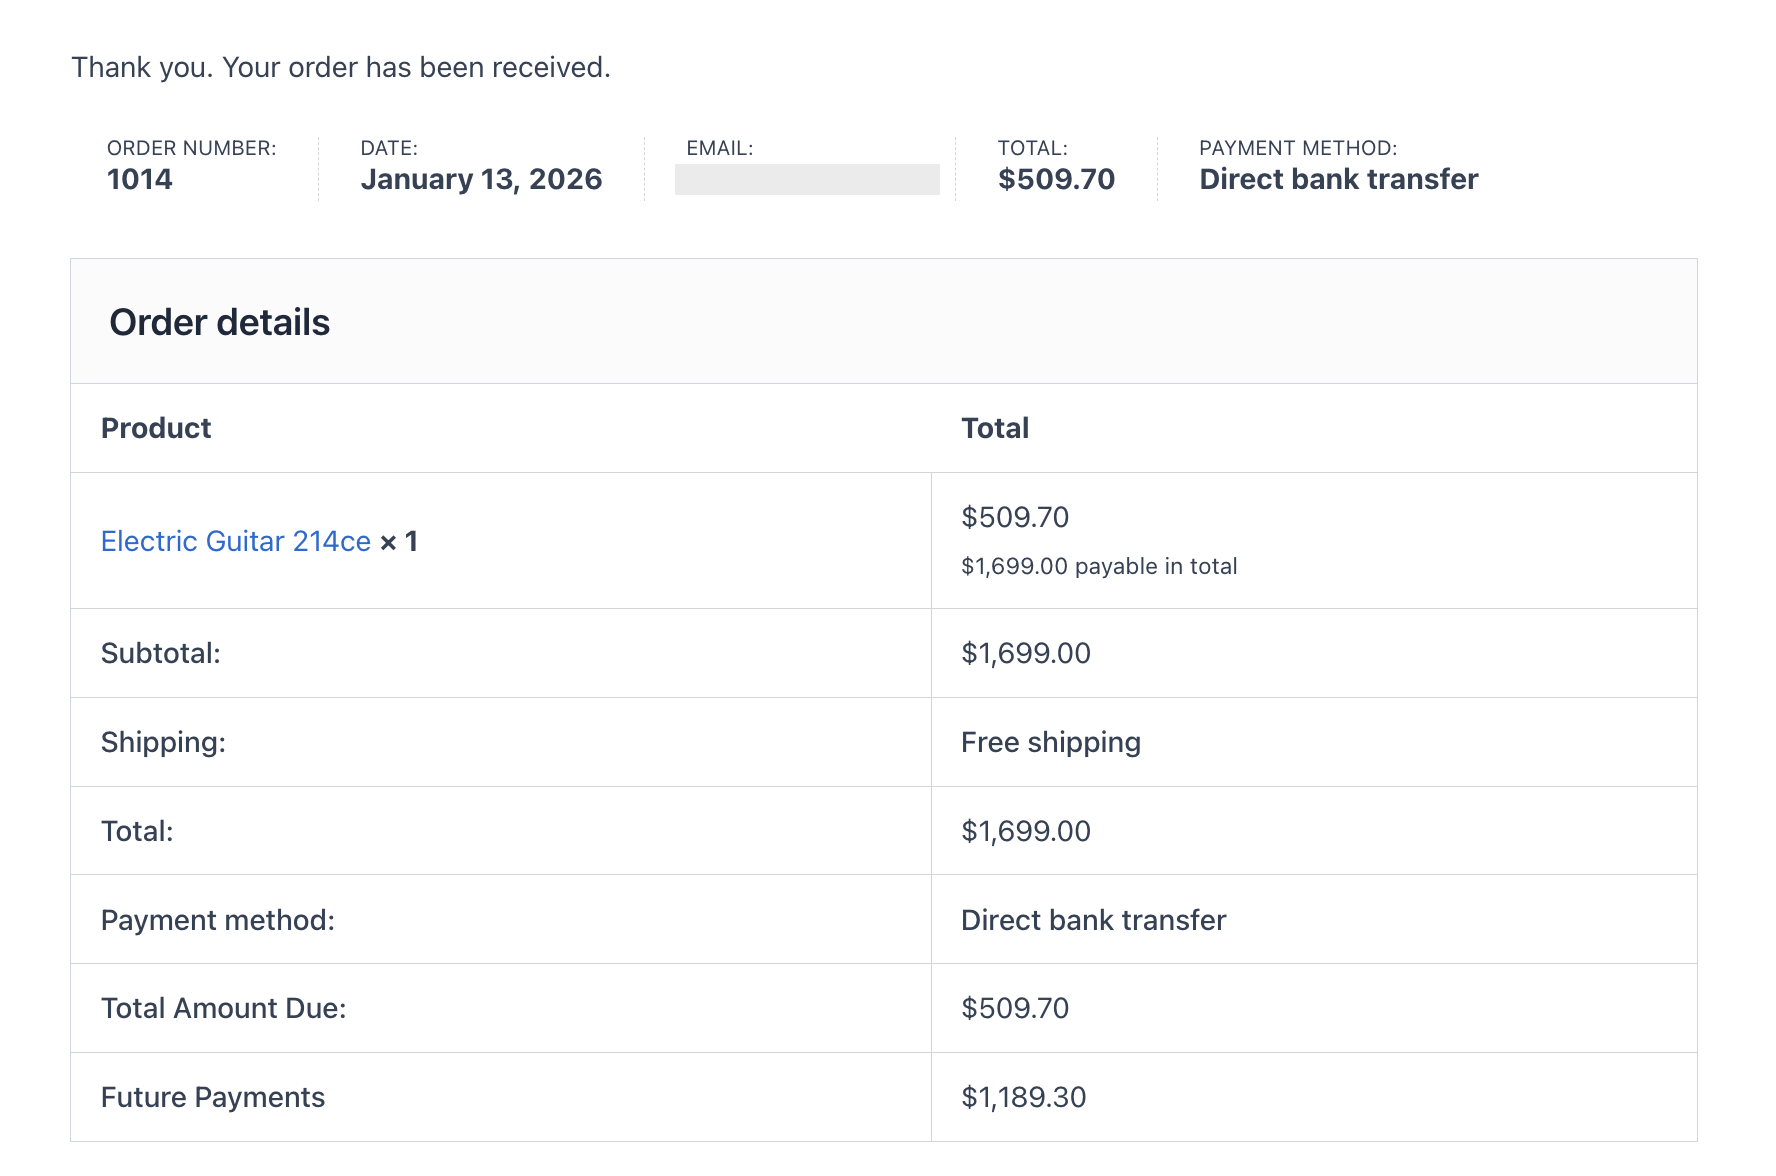Click the thank you confirmation message
This screenshot has width=1776, height=1176.
click(x=341, y=67)
